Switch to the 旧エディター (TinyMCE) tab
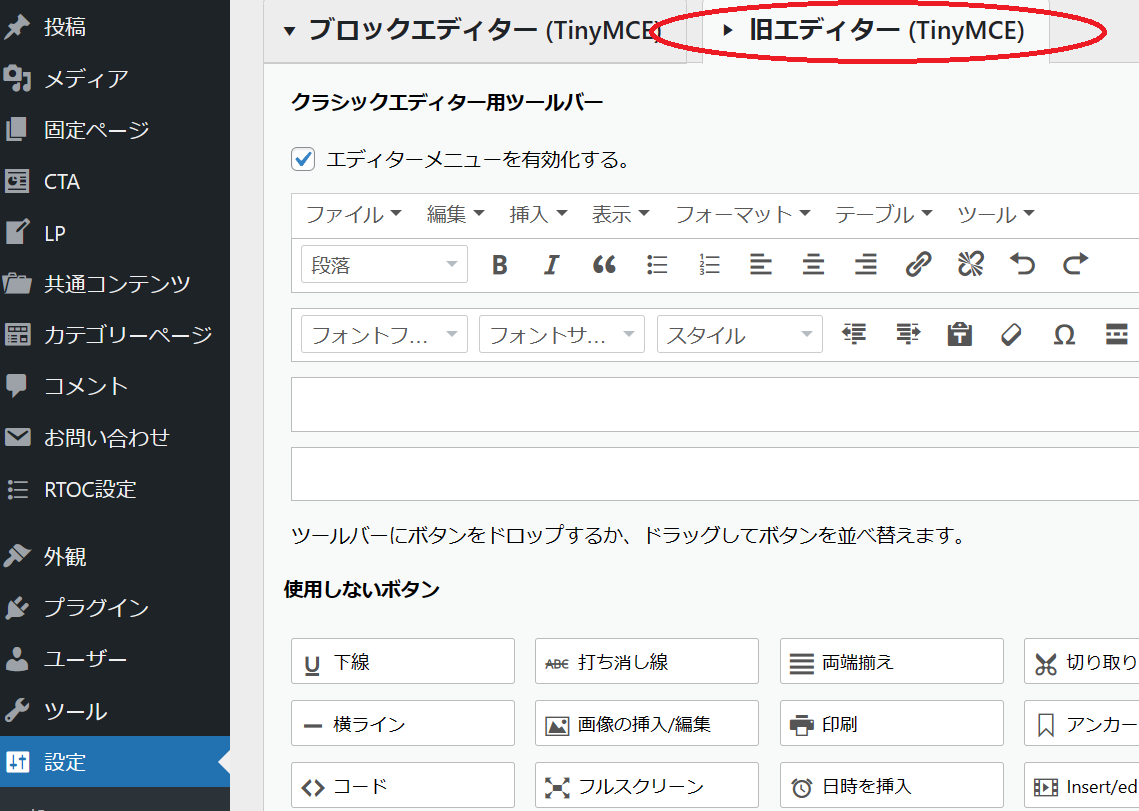1139x811 pixels. [876, 31]
